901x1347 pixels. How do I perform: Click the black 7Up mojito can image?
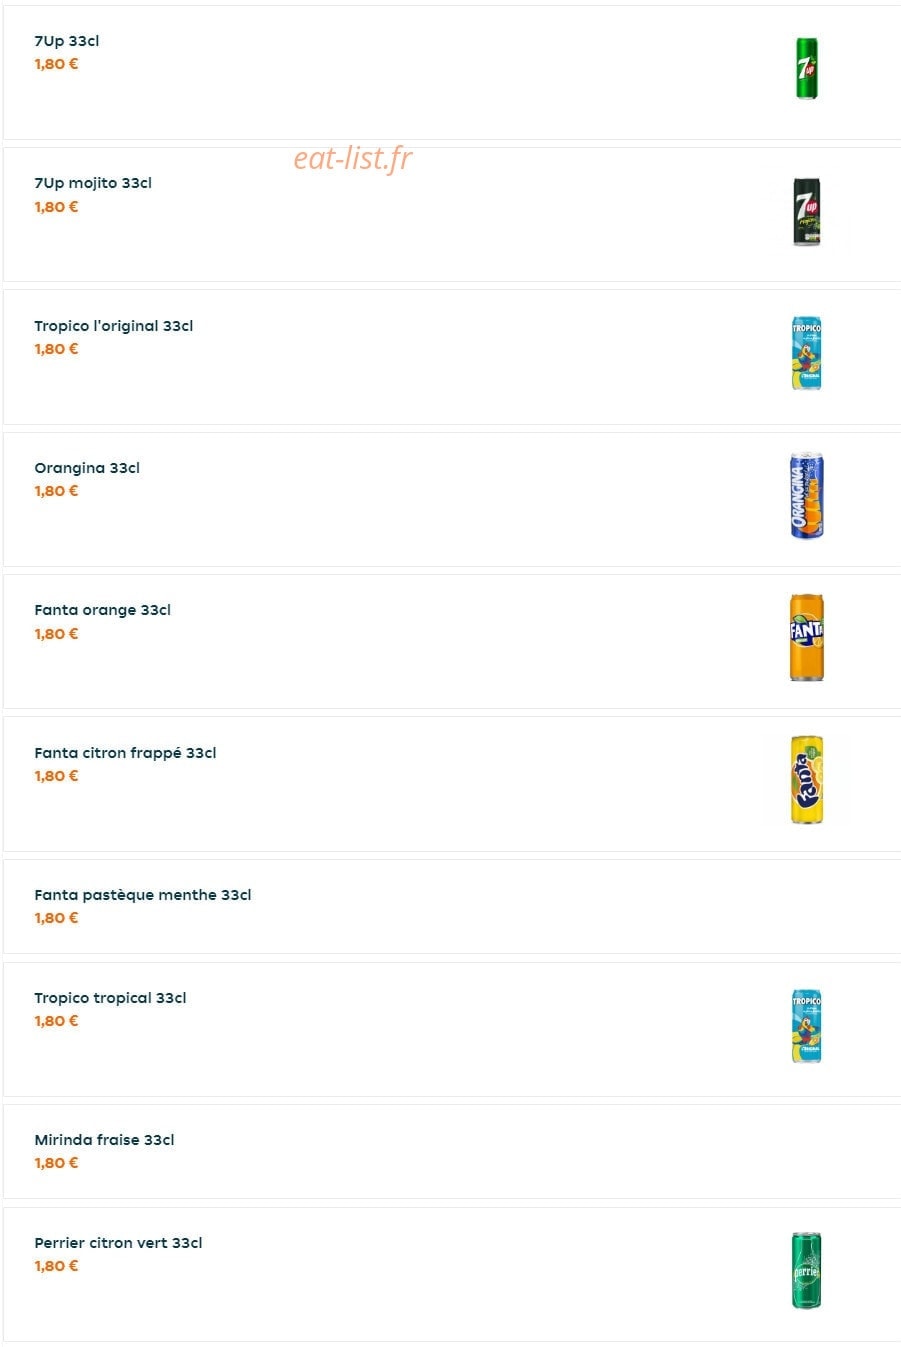tap(806, 211)
